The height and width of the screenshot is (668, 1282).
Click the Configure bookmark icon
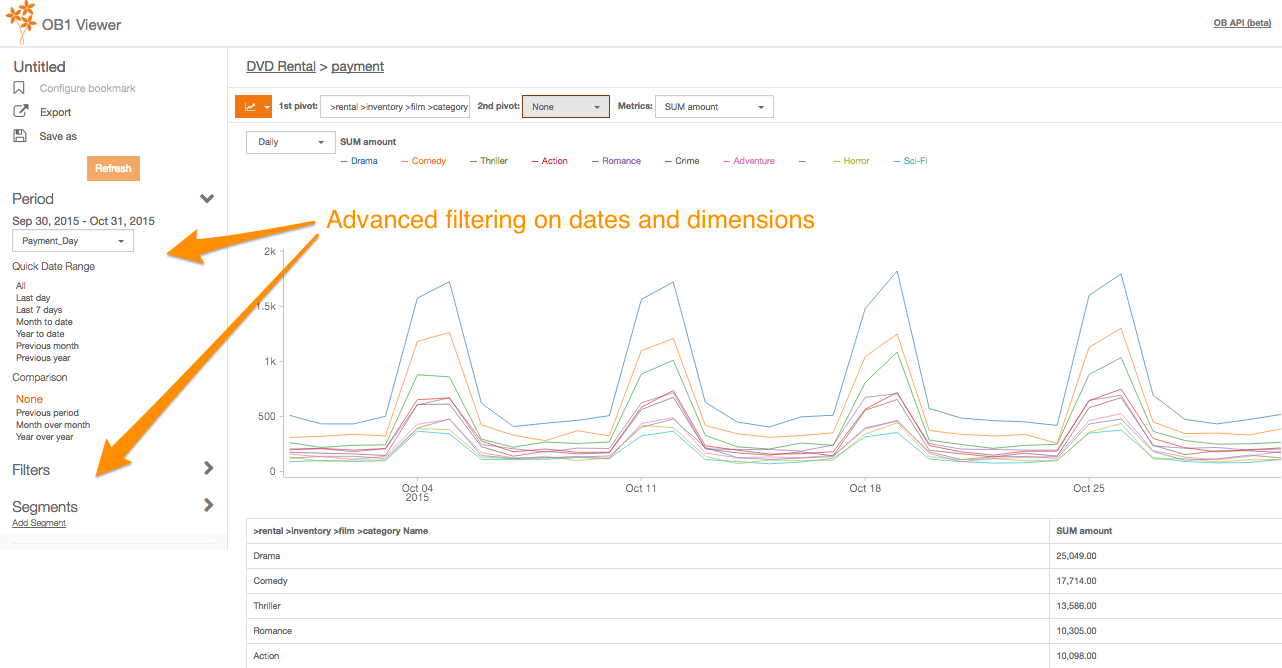[x=19, y=88]
